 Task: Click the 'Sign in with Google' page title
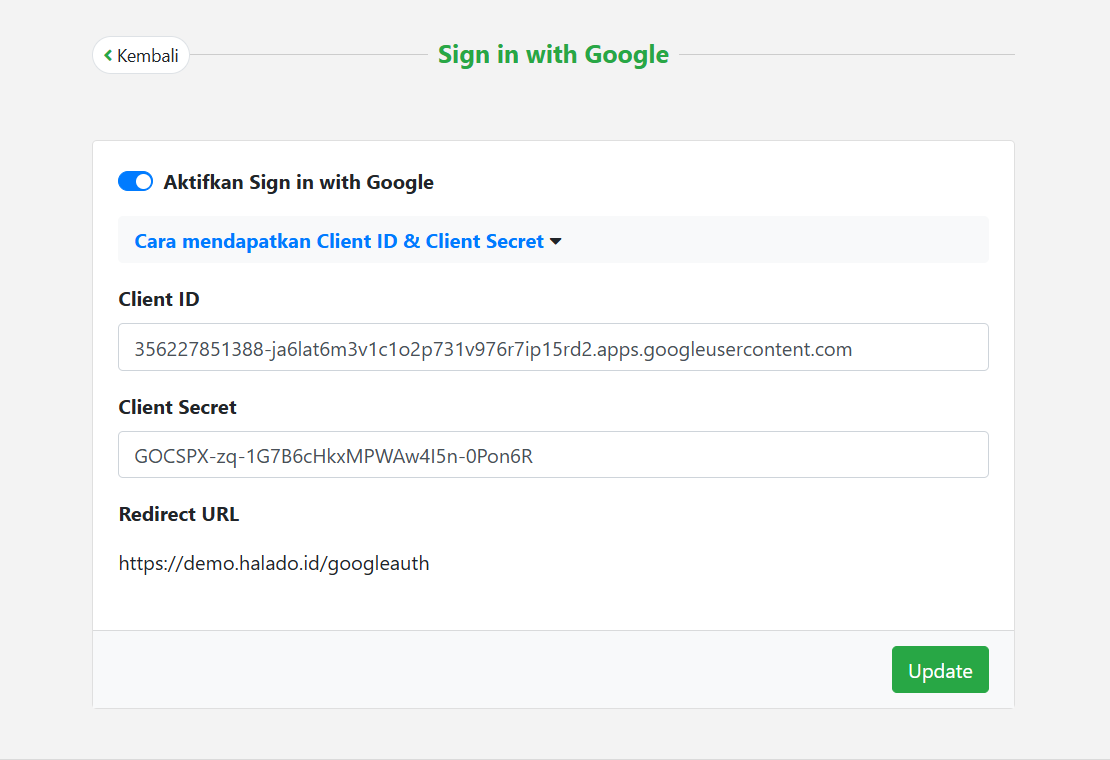click(553, 54)
